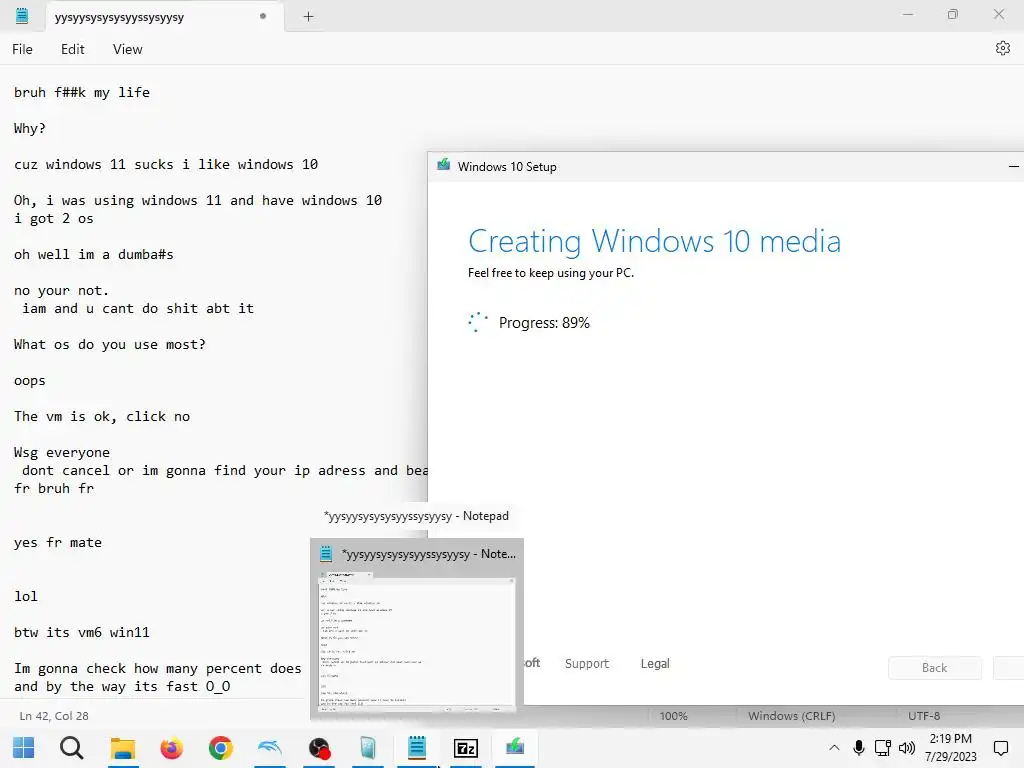Minimize the Windows 10 Setup window
Screen dimensions: 1024x768
point(1013,167)
